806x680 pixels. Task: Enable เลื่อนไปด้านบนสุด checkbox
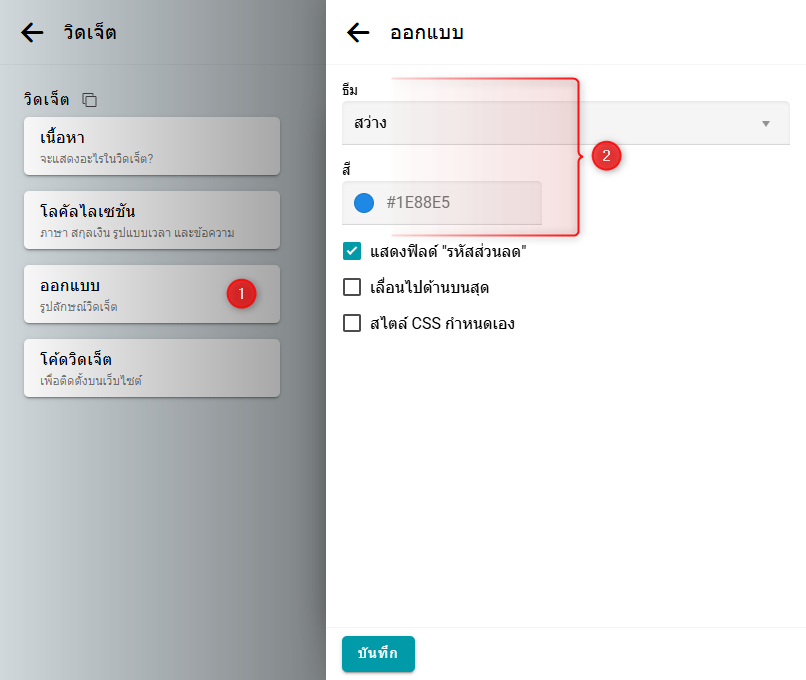[352, 288]
